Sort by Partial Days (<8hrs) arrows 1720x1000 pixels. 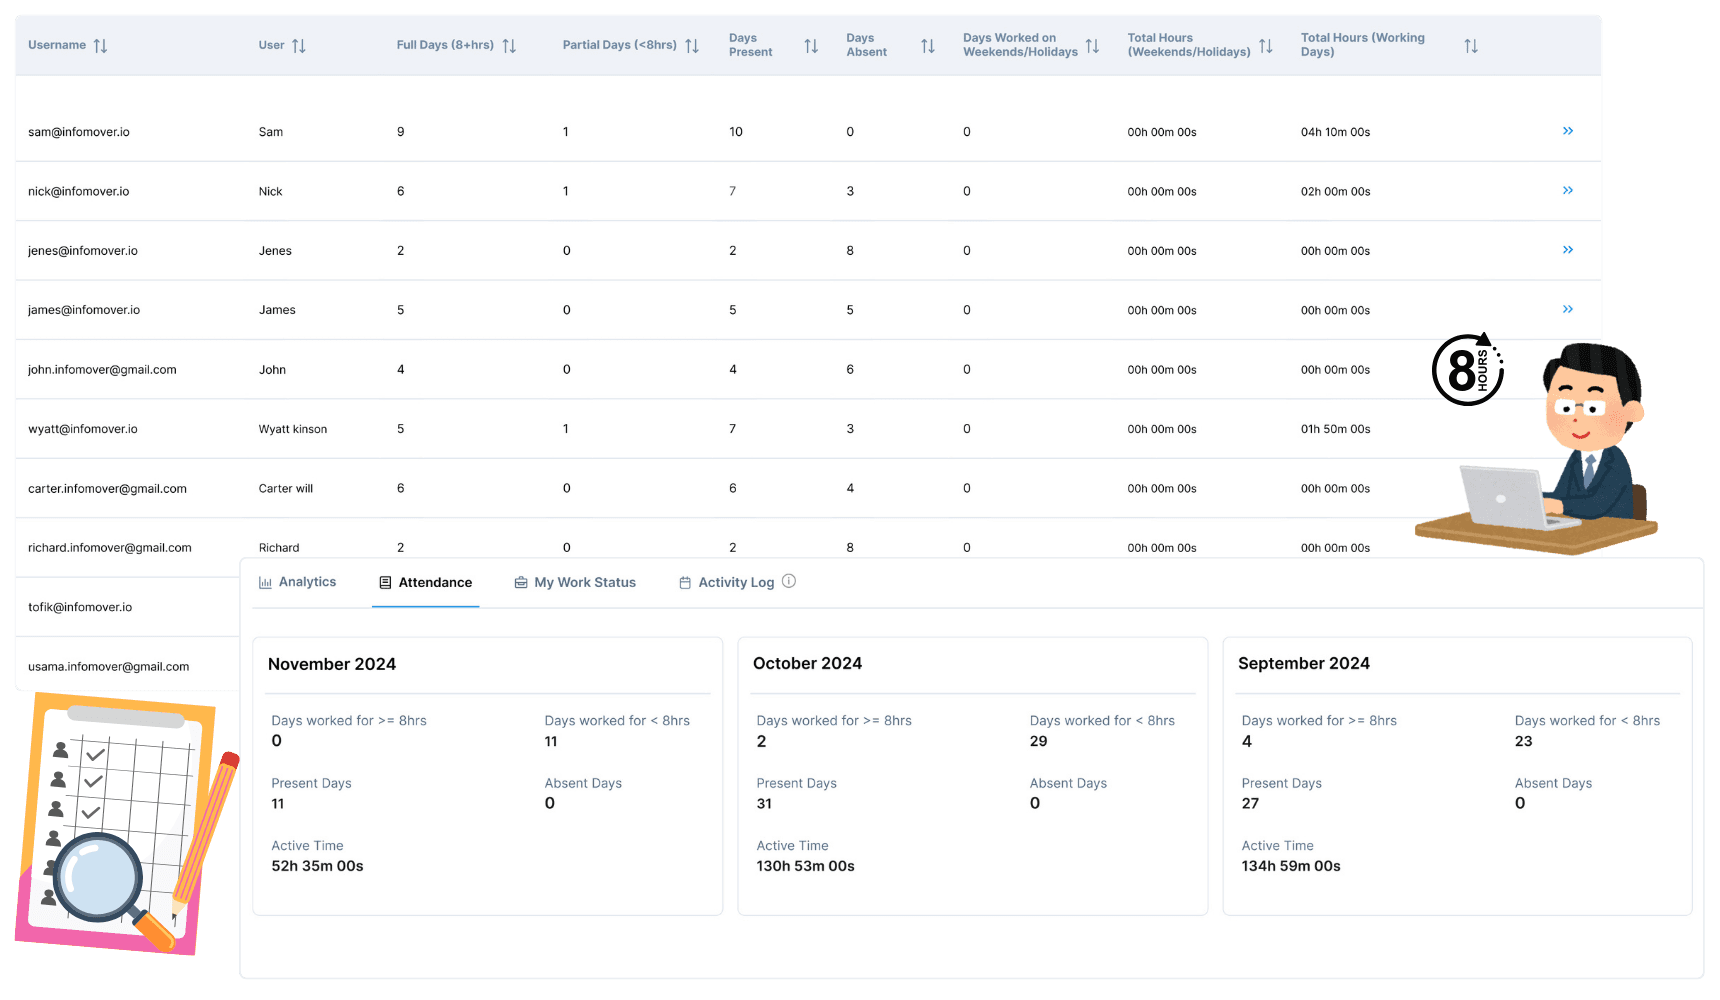tap(692, 46)
